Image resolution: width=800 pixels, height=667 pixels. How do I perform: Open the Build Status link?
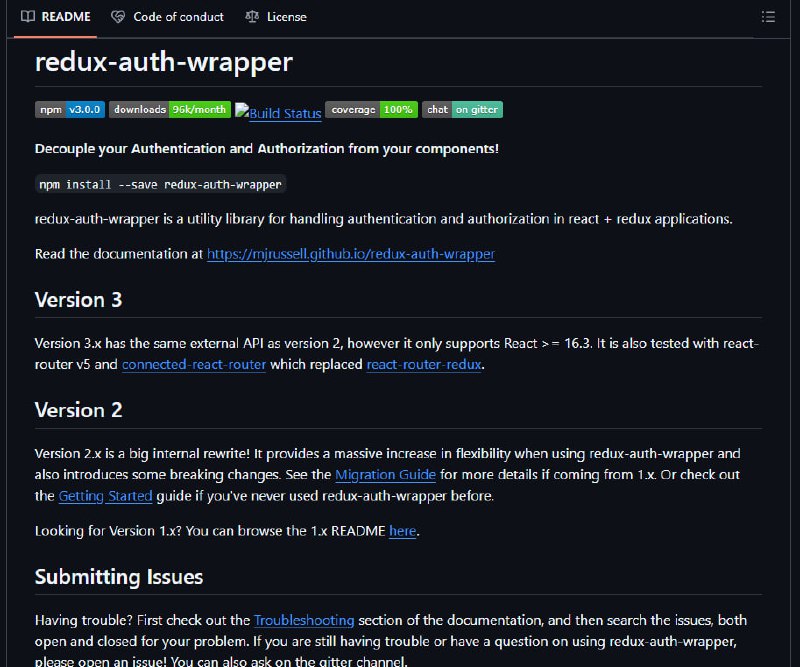pos(279,112)
